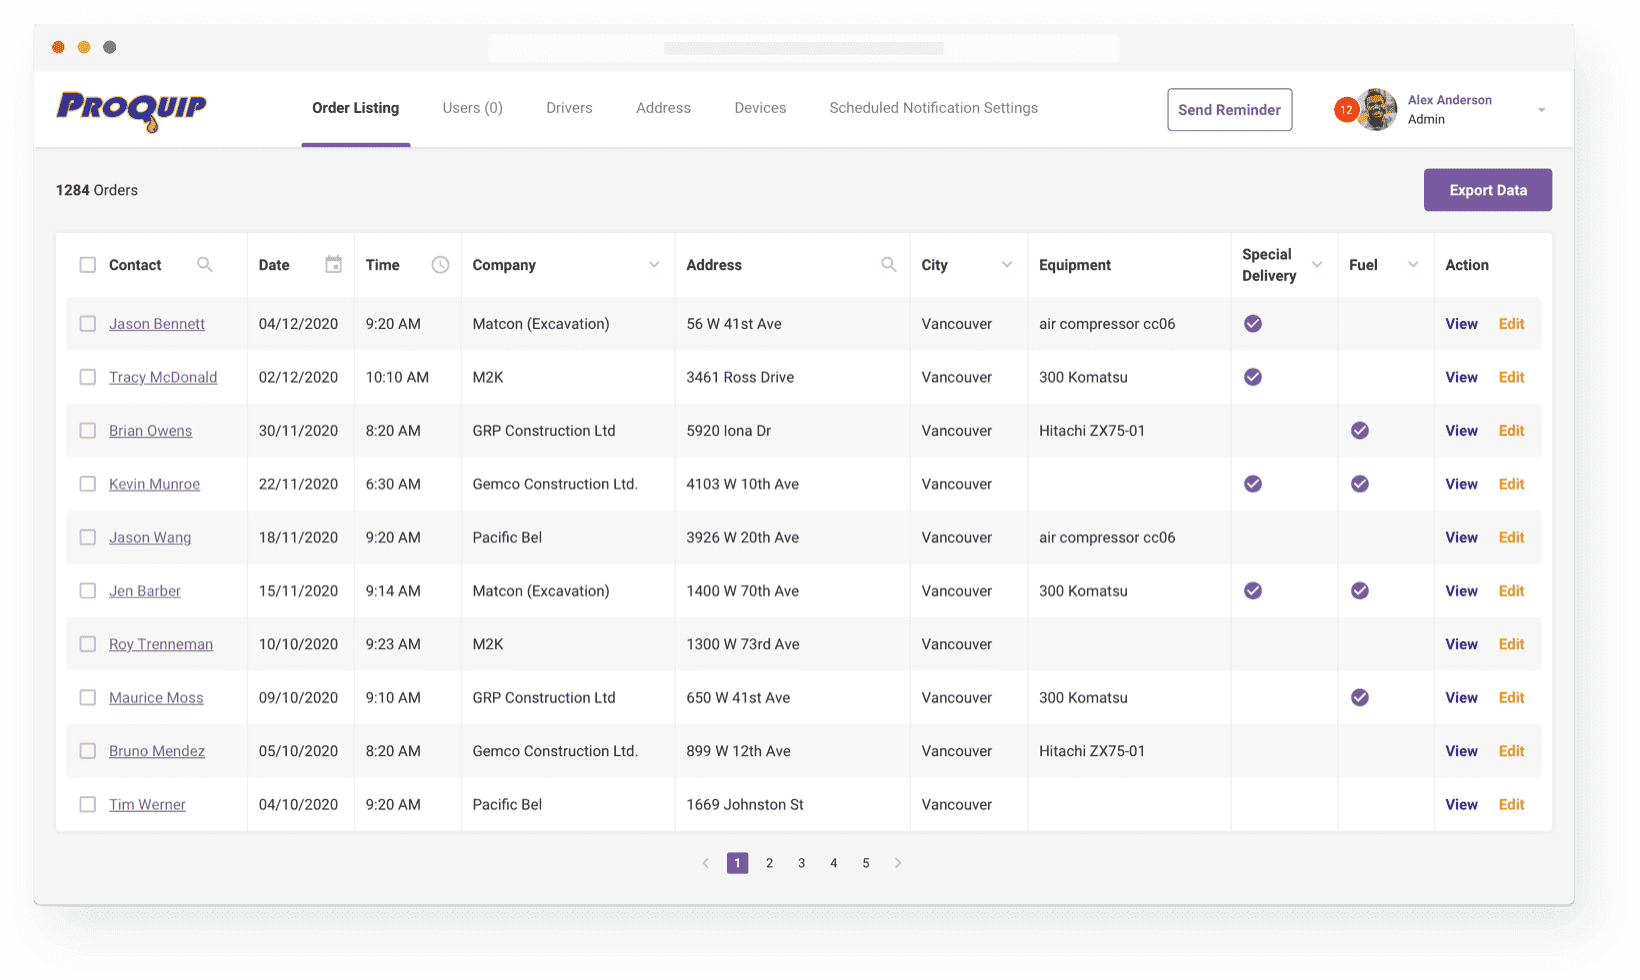This screenshot has width=1640, height=980.
Task: Open the City column filter dropdown
Action: [1007, 265]
